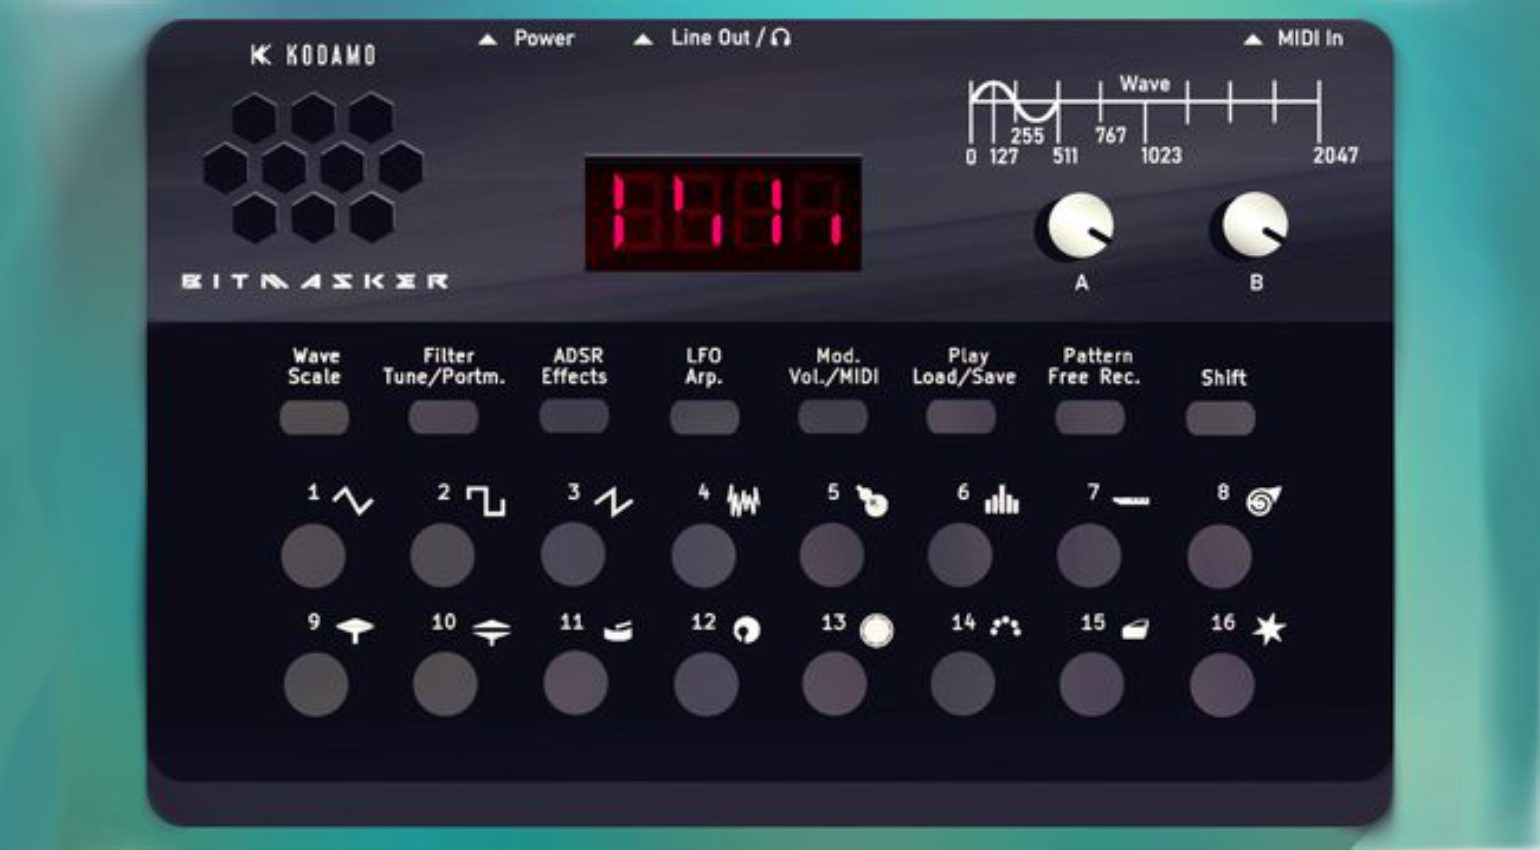This screenshot has width=1540, height=850.
Task: Click knob A
Action: click(x=1079, y=226)
